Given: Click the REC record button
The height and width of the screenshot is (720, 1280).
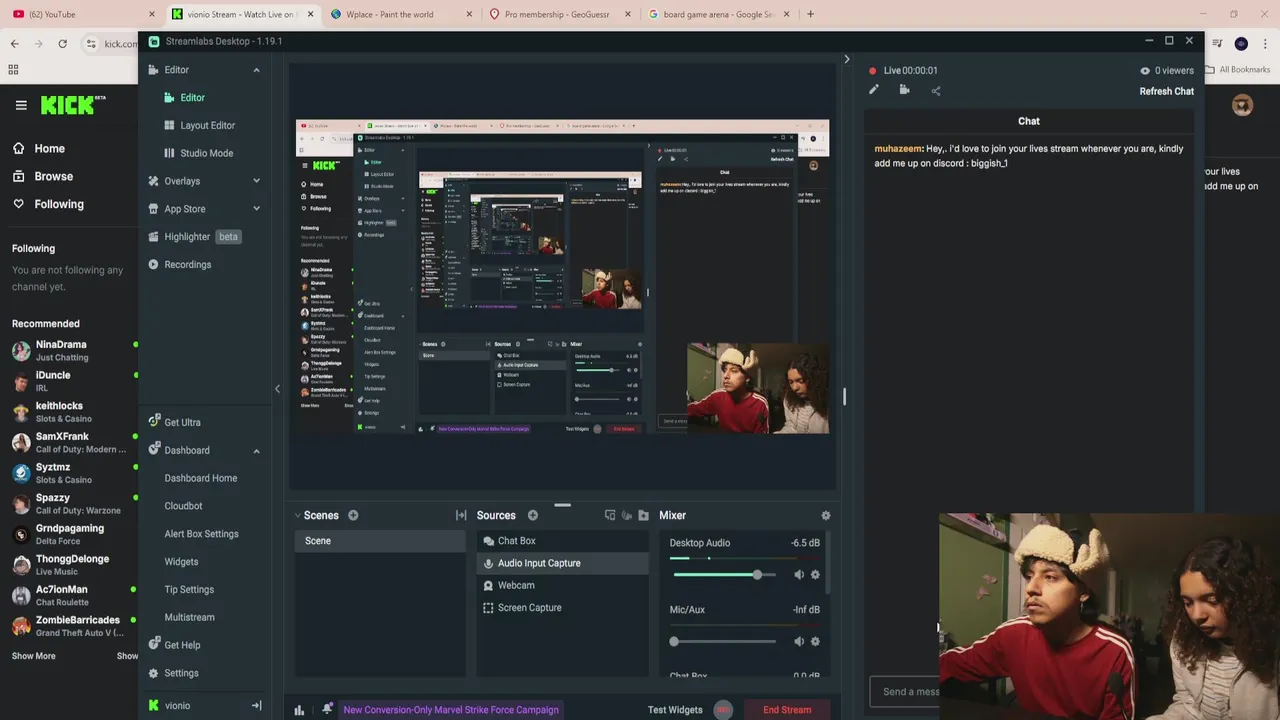Looking at the screenshot, I should (x=723, y=710).
